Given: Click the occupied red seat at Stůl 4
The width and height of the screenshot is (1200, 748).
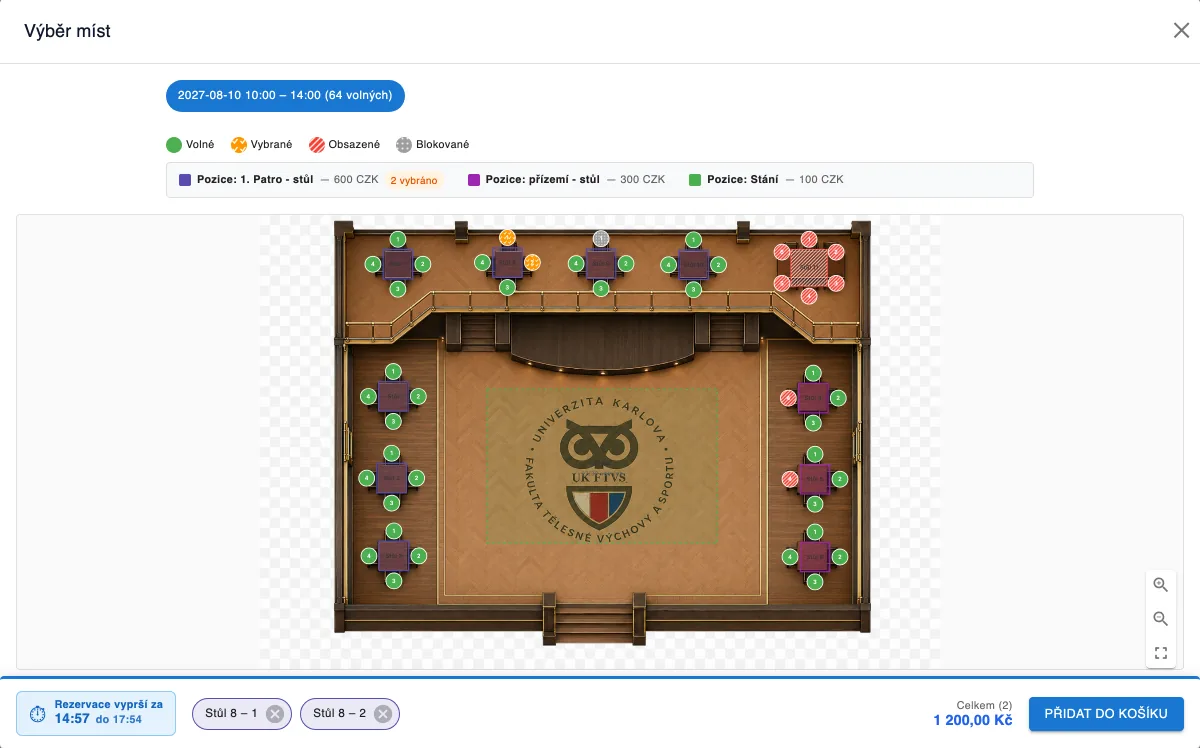Looking at the screenshot, I should point(789,398).
